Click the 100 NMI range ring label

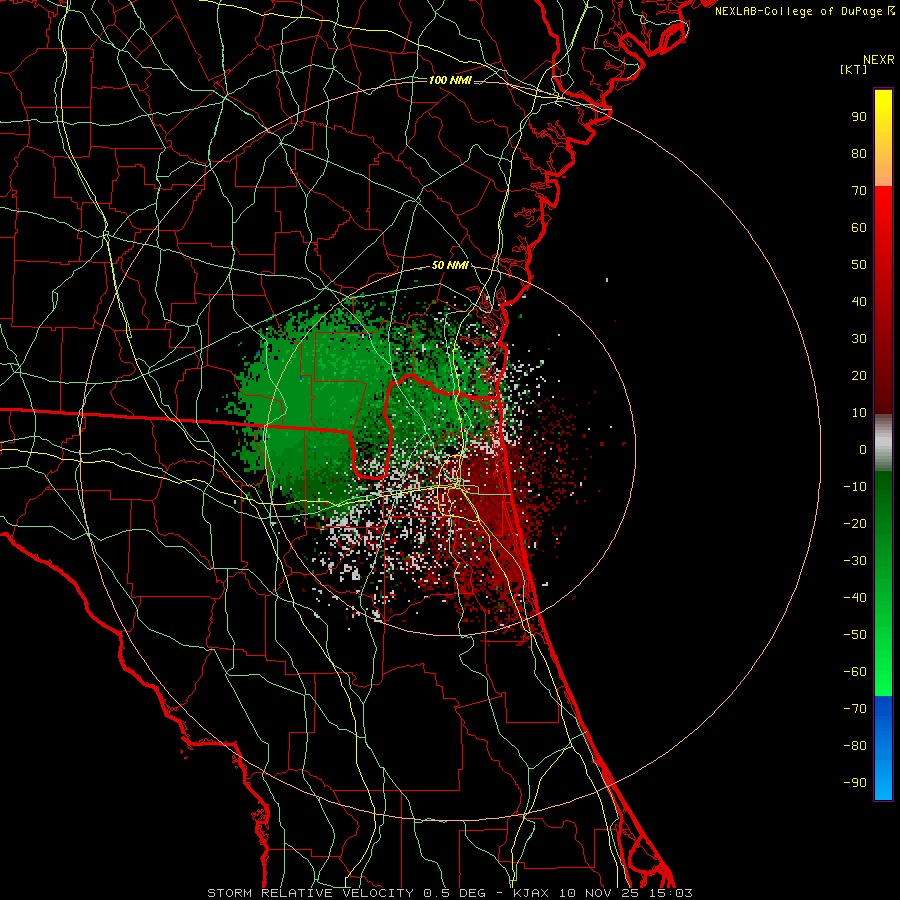pyautogui.click(x=450, y=80)
